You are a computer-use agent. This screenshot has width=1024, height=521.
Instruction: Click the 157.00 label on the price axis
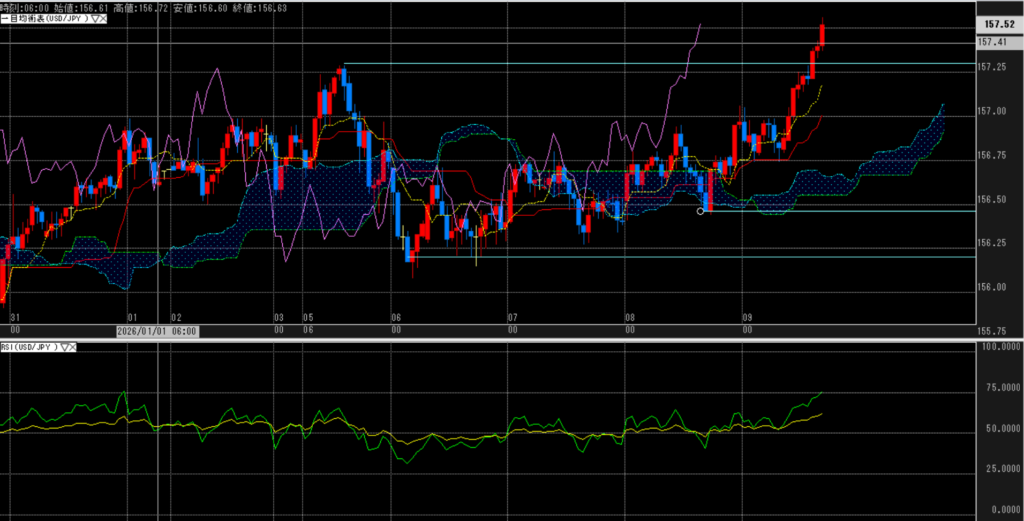992,111
